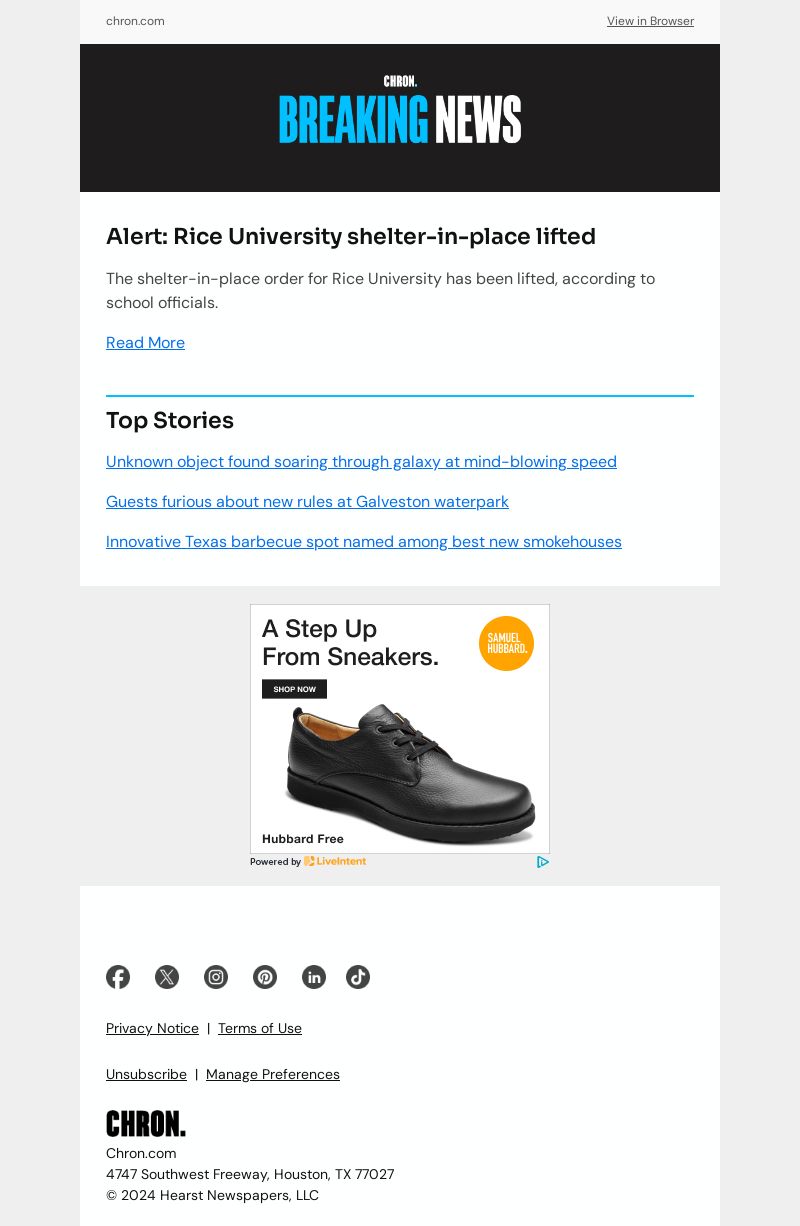Click the Samuel Hubbard orange logo badge

tap(506, 643)
